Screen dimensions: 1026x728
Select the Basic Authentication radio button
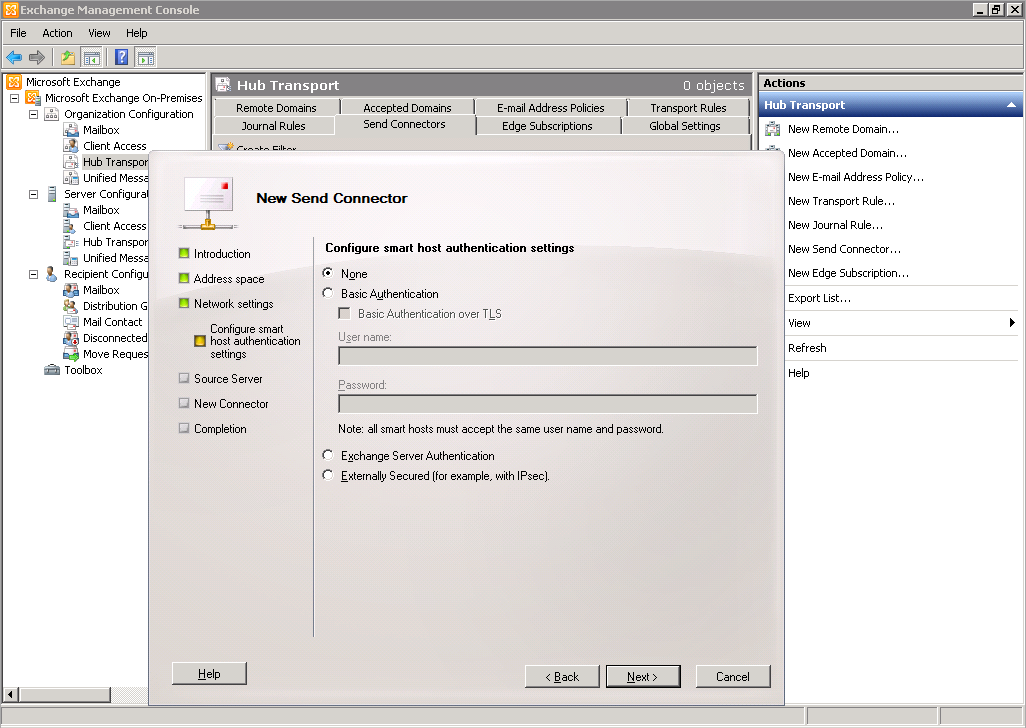click(x=328, y=294)
